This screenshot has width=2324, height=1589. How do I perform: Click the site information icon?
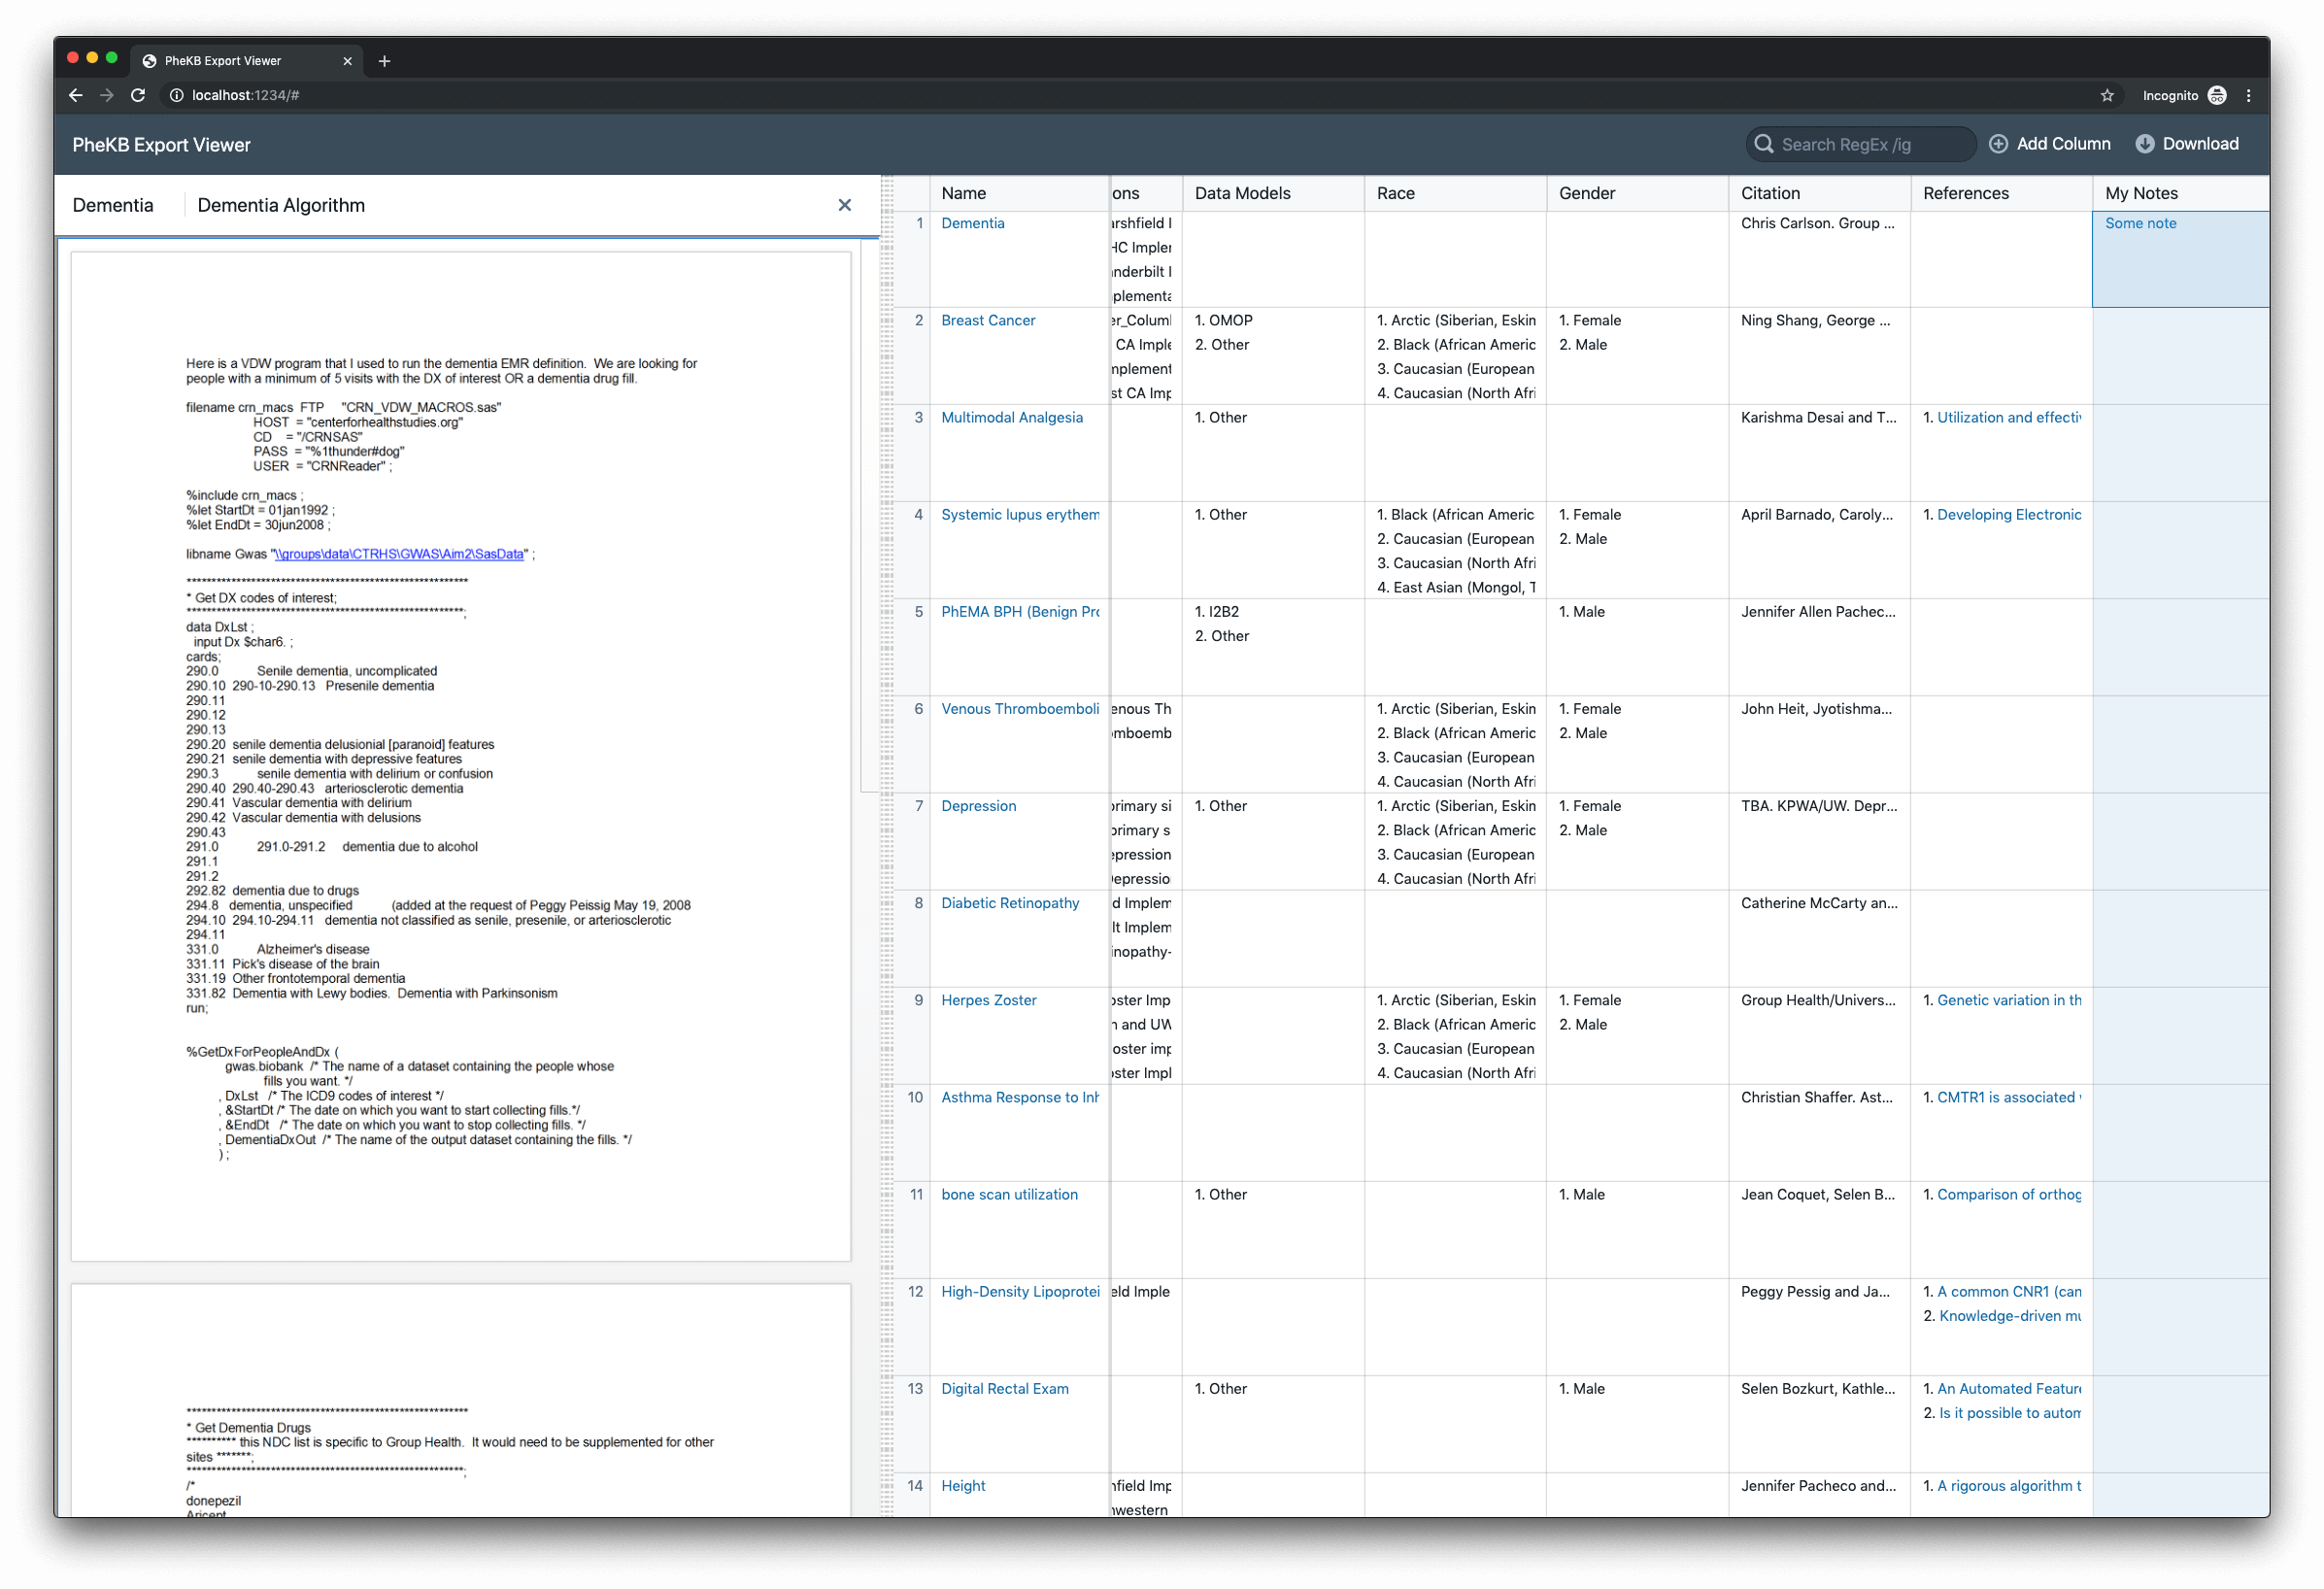point(176,95)
